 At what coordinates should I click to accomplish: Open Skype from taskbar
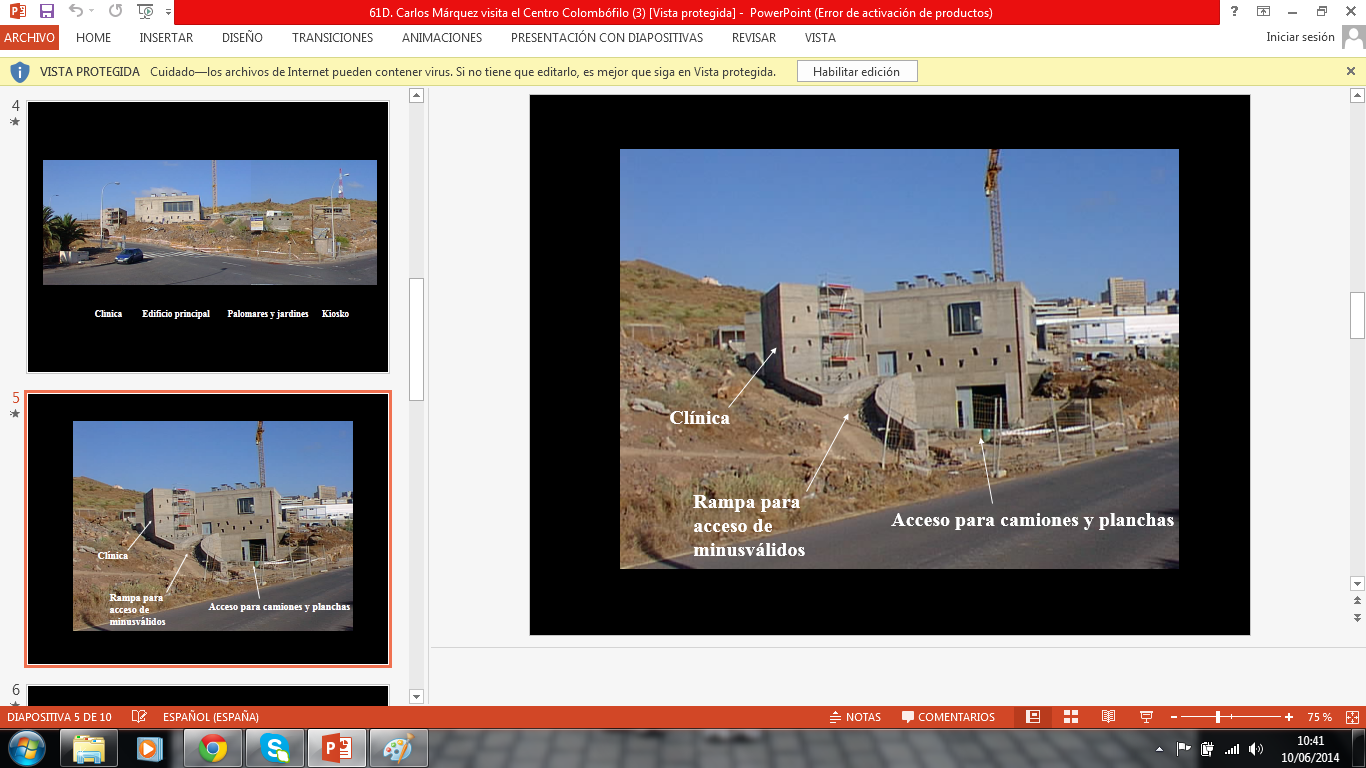click(275, 748)
